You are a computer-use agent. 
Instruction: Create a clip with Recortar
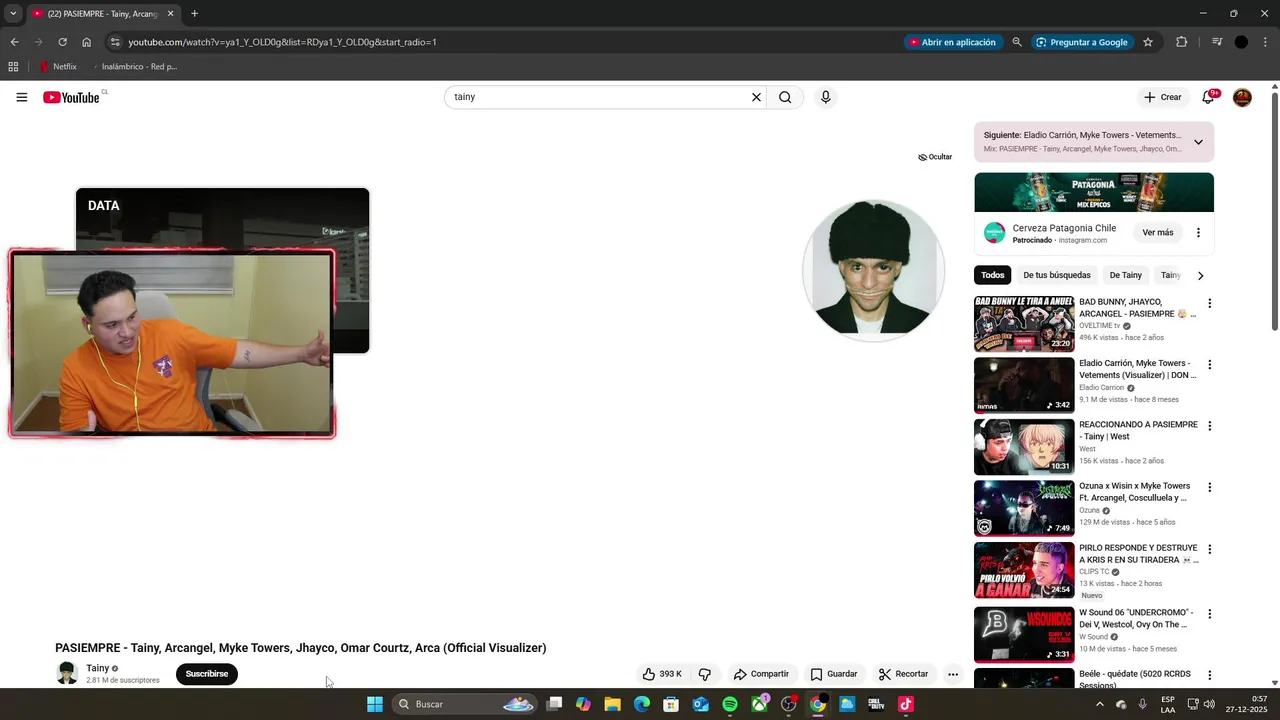tap(903, 674)
